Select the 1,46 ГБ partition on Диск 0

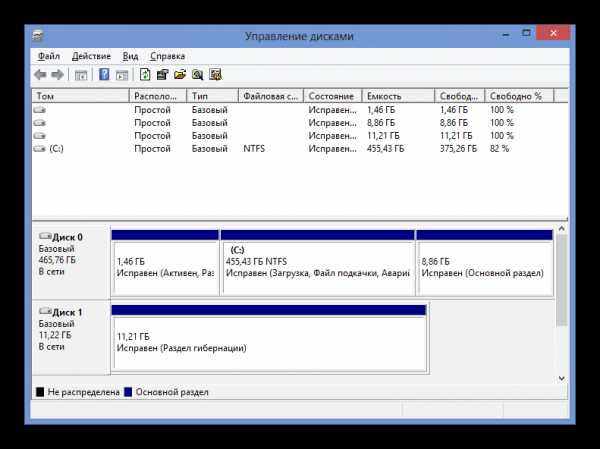tap(165, 263)
